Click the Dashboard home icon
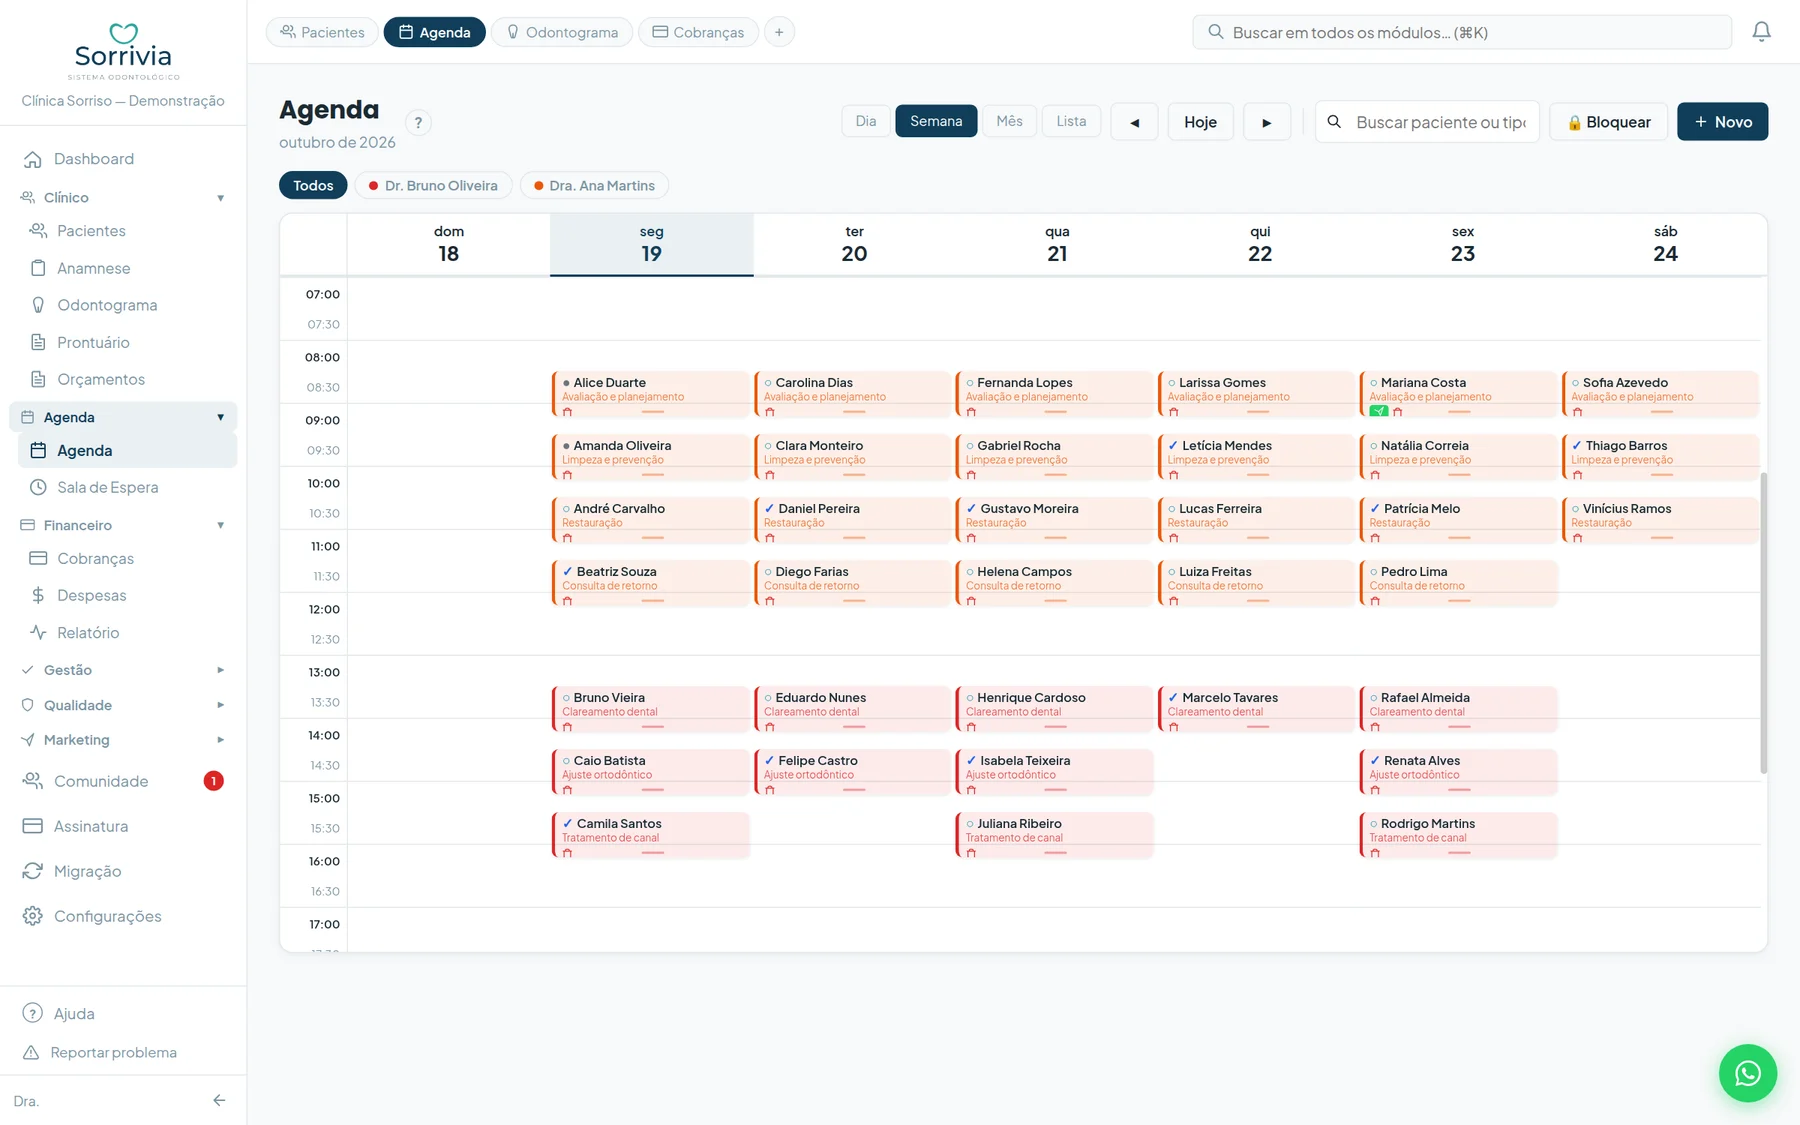The width and height of the screenshot is (1800, 1125). [33, 159]
